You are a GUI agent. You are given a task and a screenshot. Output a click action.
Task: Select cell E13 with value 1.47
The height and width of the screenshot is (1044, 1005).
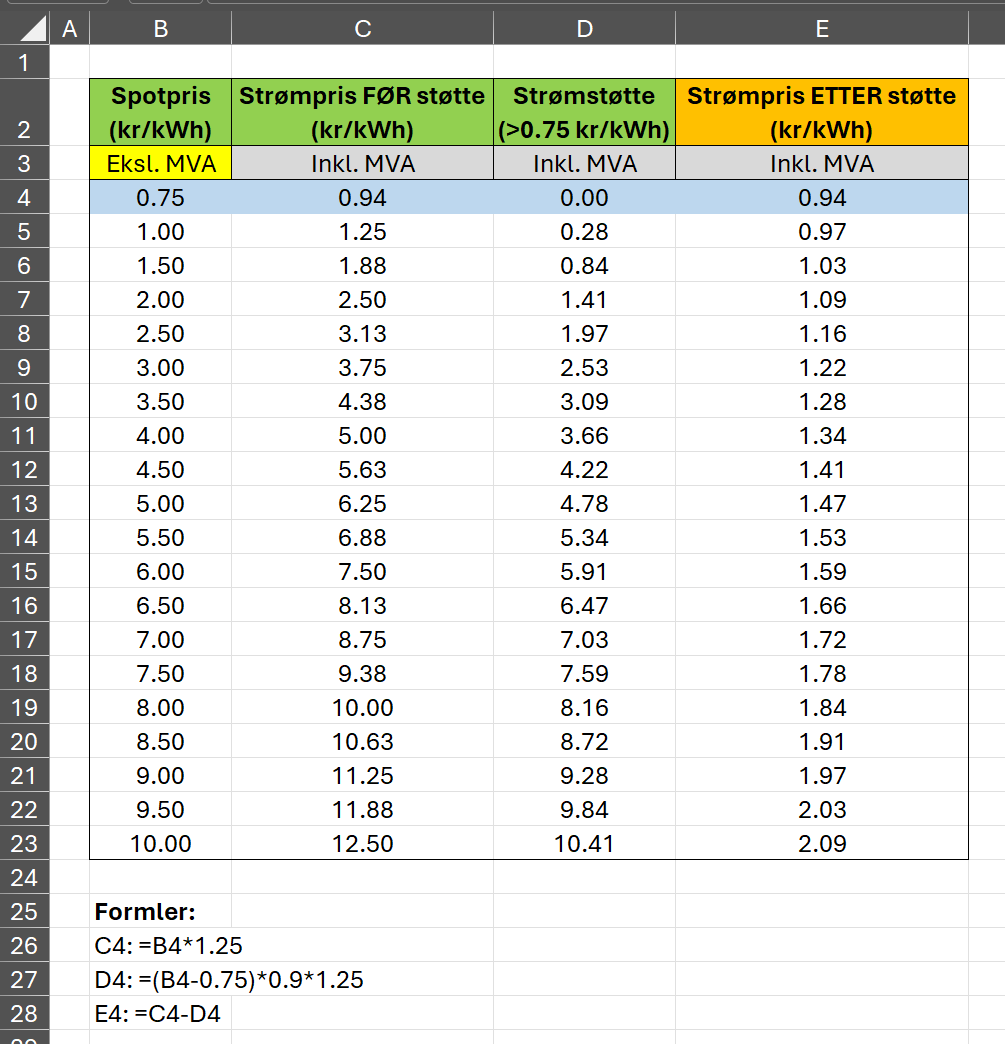[822, 503]
